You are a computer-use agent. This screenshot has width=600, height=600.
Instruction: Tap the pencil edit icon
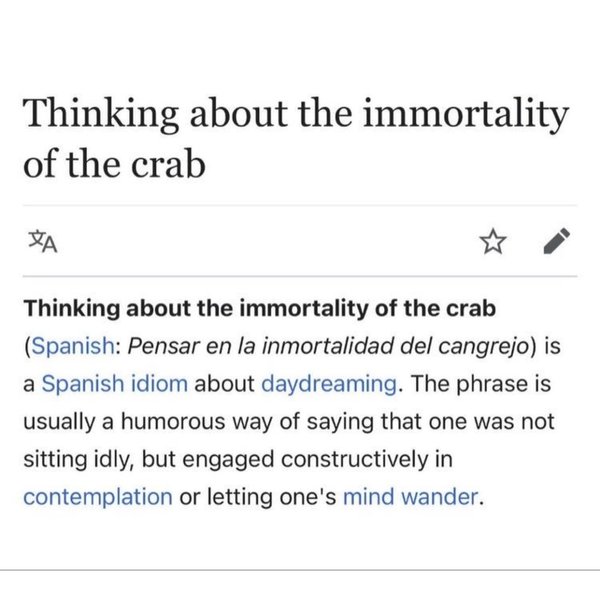pos(558,240)
